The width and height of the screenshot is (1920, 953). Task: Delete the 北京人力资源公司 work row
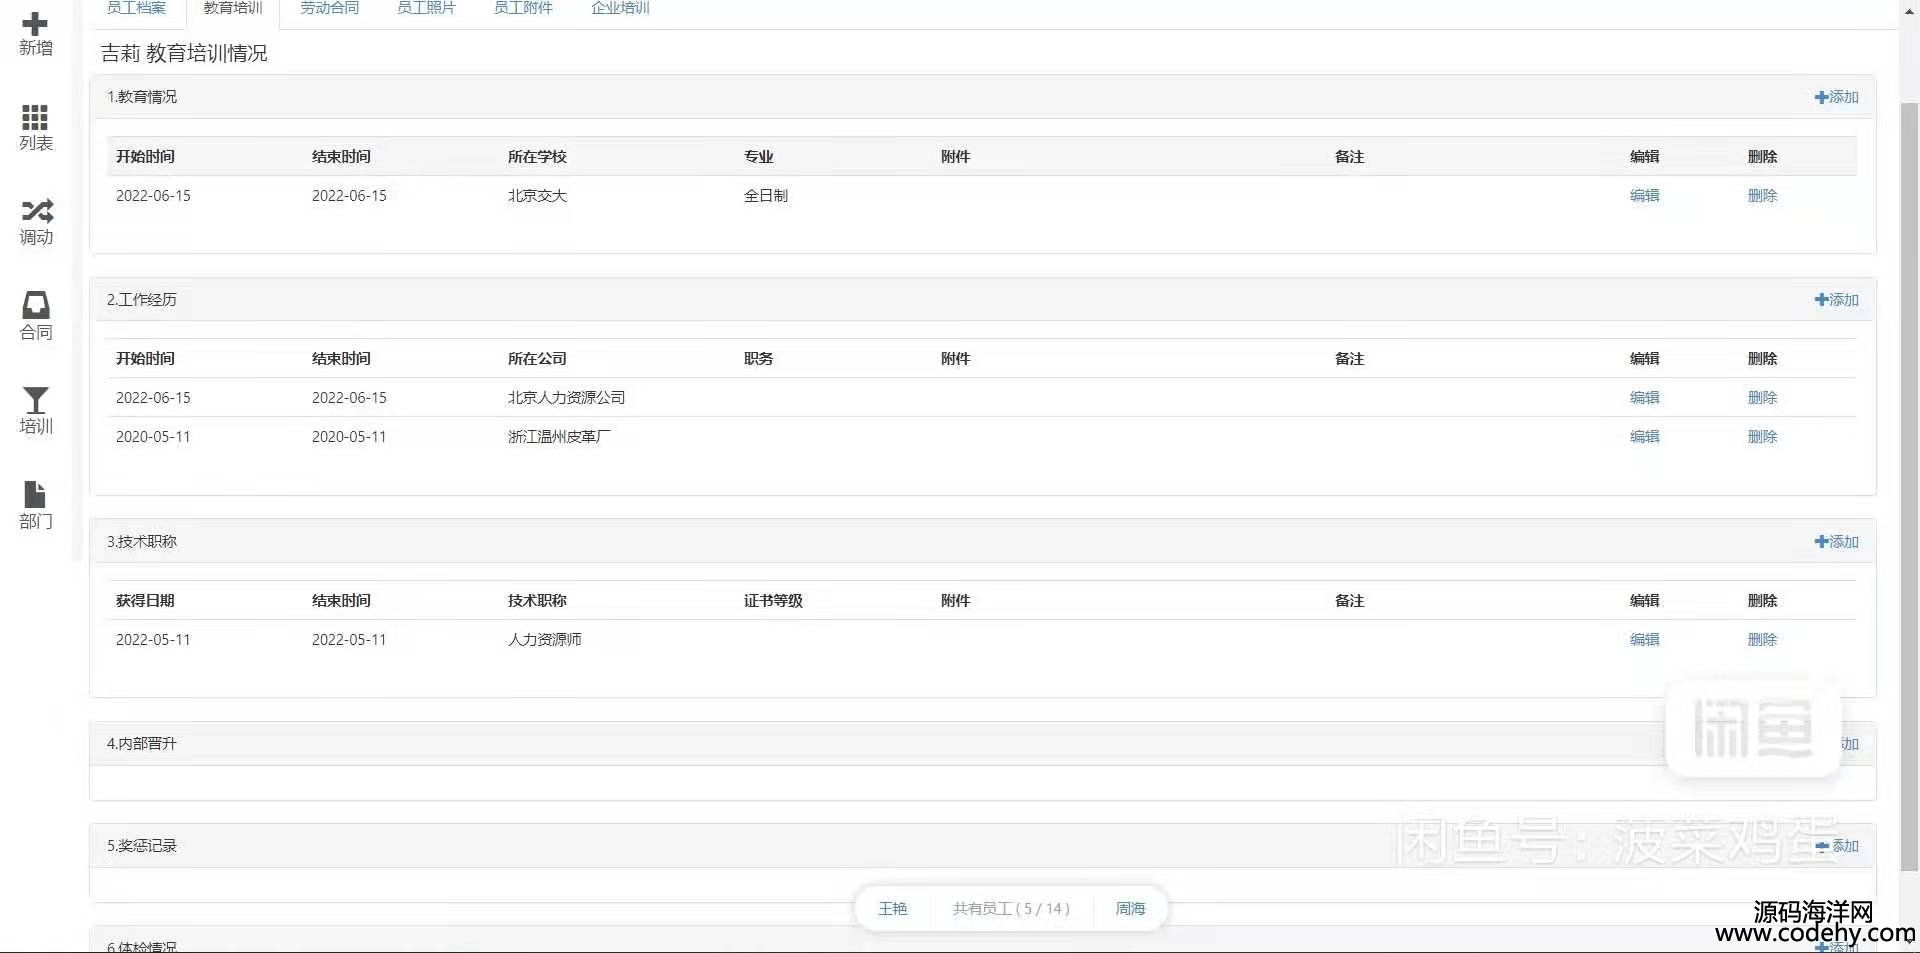tap(1762, 398)
